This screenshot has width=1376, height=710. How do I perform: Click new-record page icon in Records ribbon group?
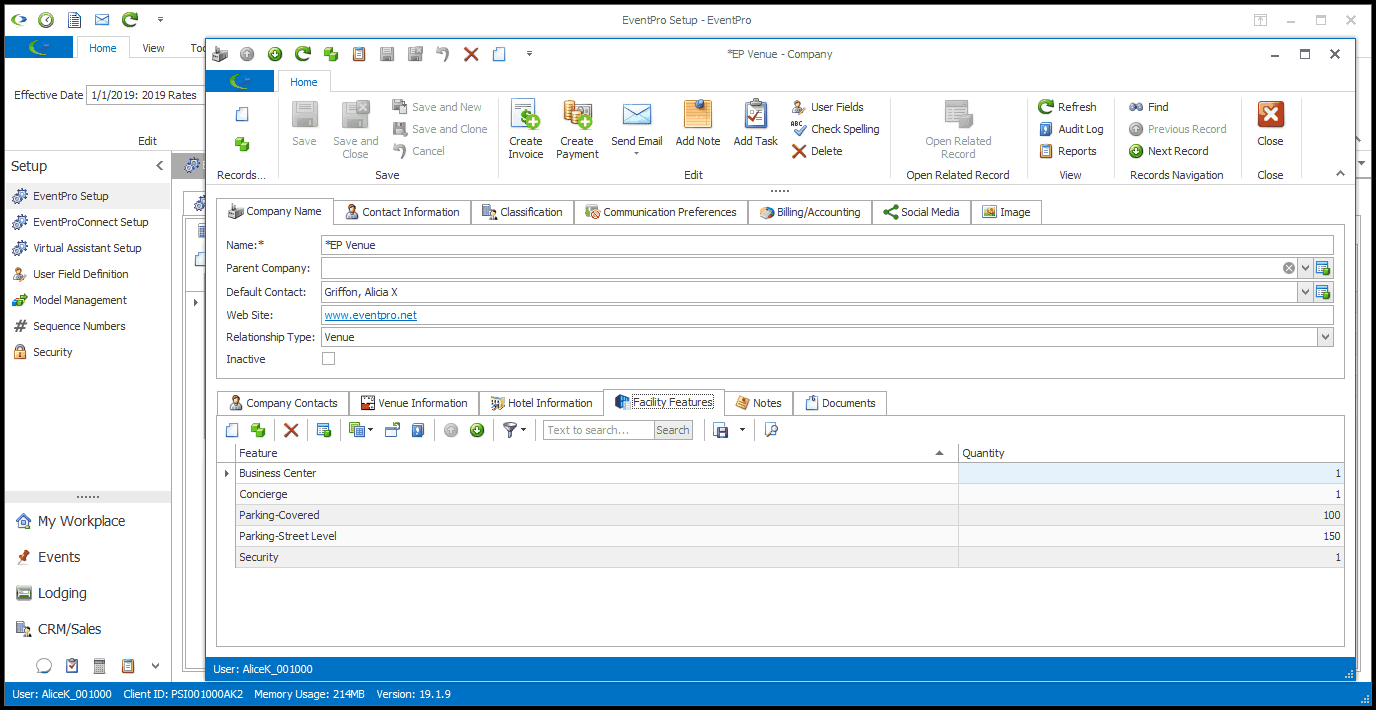pyautogui.click(x=241, y=115)
